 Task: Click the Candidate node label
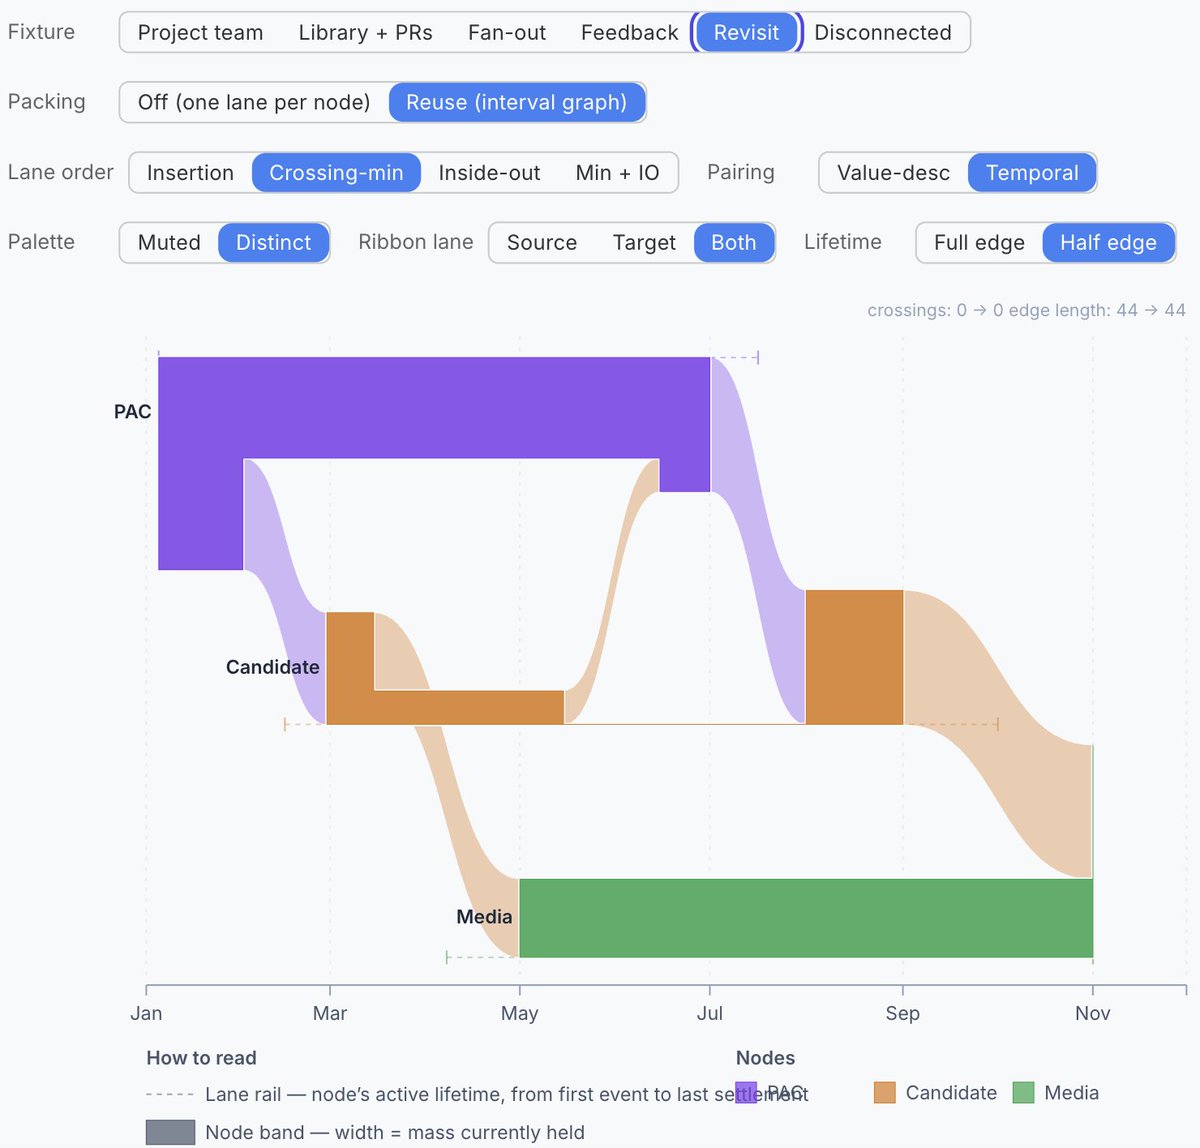tap(272, 667)
